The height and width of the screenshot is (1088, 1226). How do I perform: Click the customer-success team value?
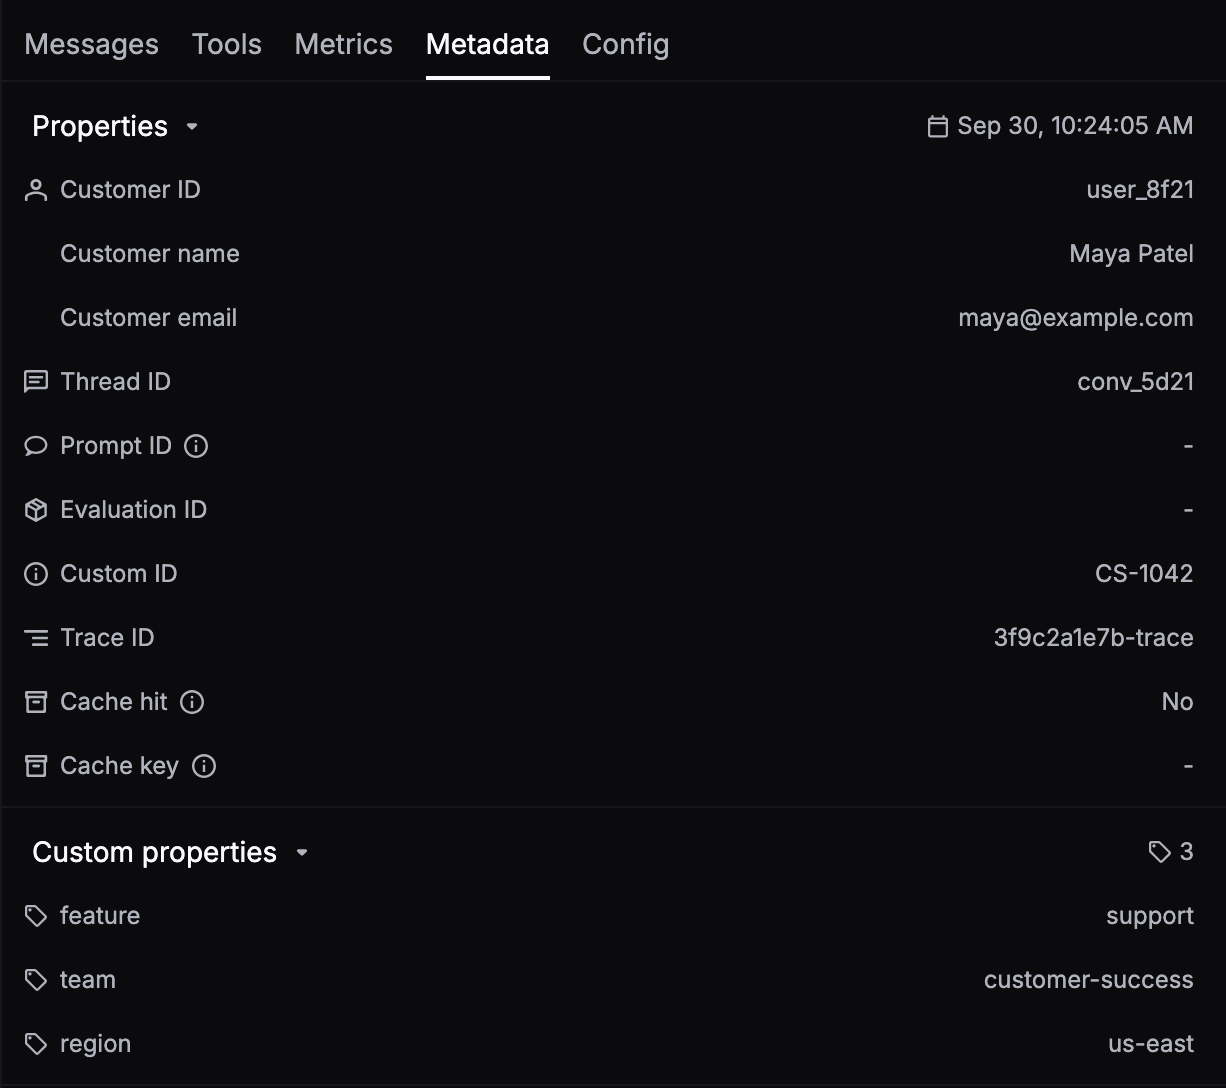[1089, 980]
